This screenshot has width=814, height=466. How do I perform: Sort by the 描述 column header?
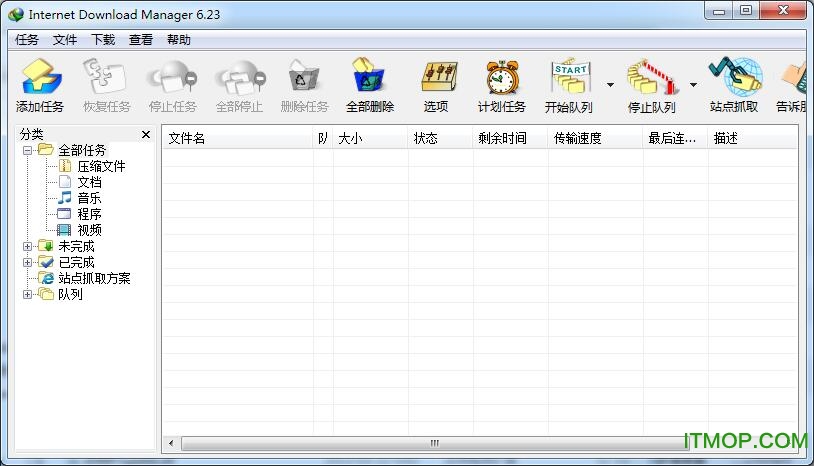coord(752,139)
